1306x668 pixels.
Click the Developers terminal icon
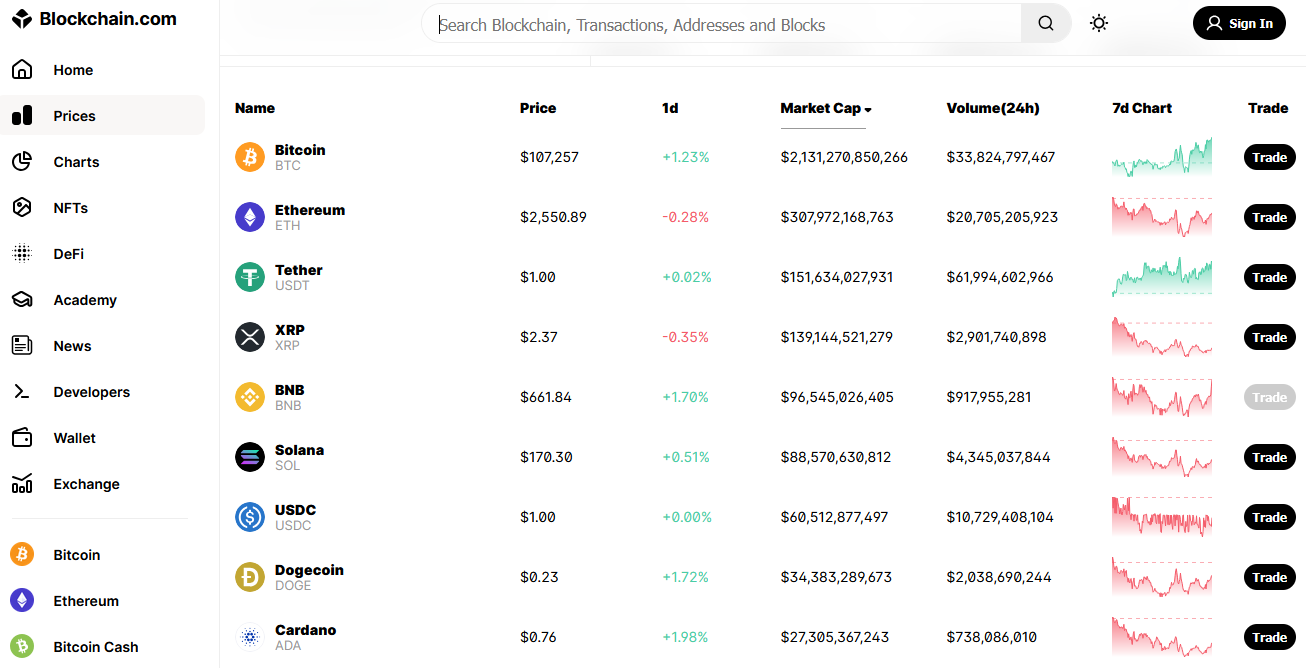tap(22, 392)
